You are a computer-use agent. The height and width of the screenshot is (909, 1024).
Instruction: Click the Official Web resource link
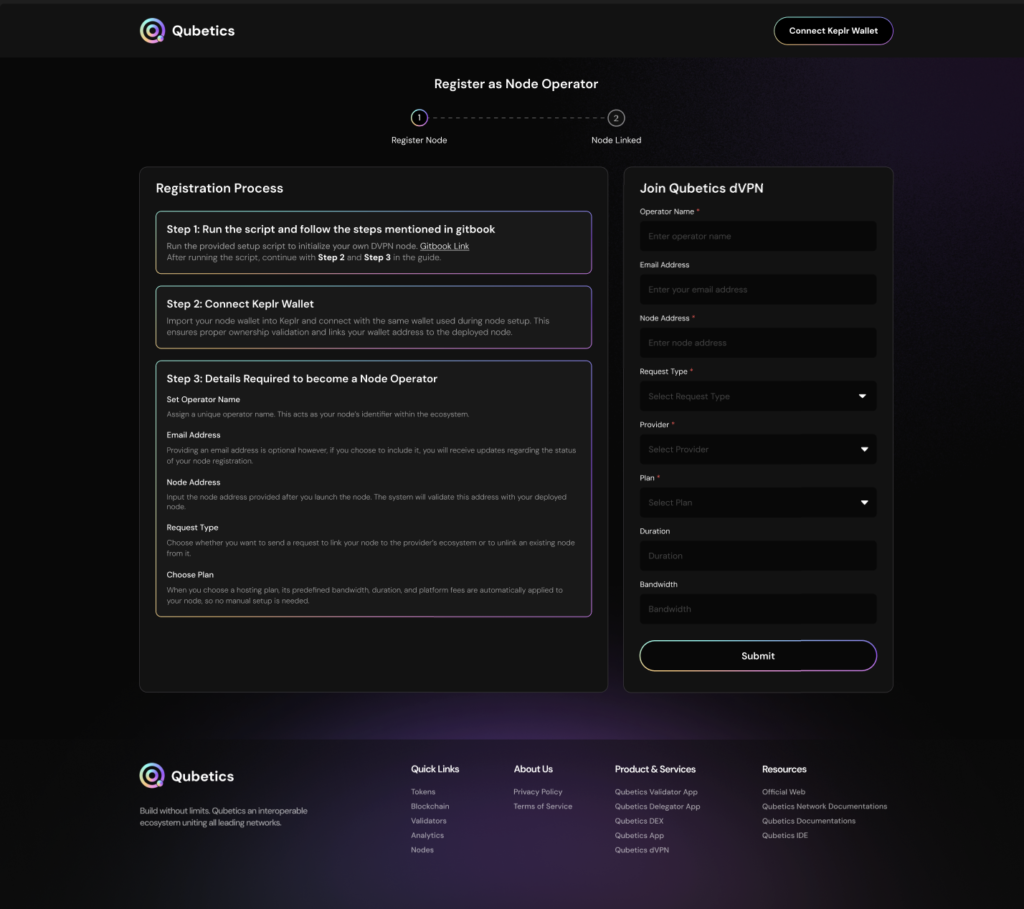(783, 791)
